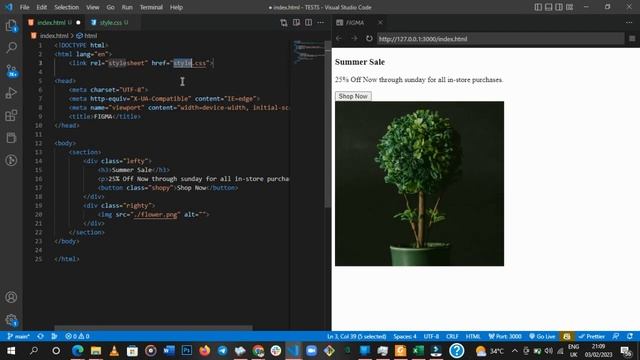Click the minimap code overview
This screenshot has width=640, height=360.
tap(308, 53)
